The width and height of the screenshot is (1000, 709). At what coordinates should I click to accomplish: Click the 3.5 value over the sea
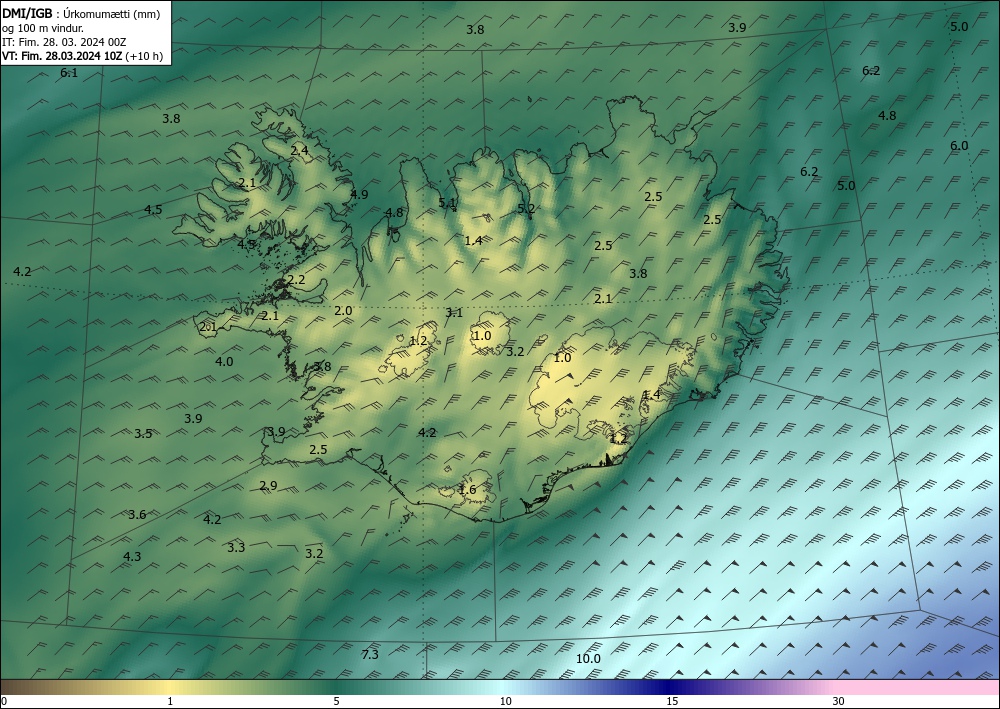[x=143, y=434]
